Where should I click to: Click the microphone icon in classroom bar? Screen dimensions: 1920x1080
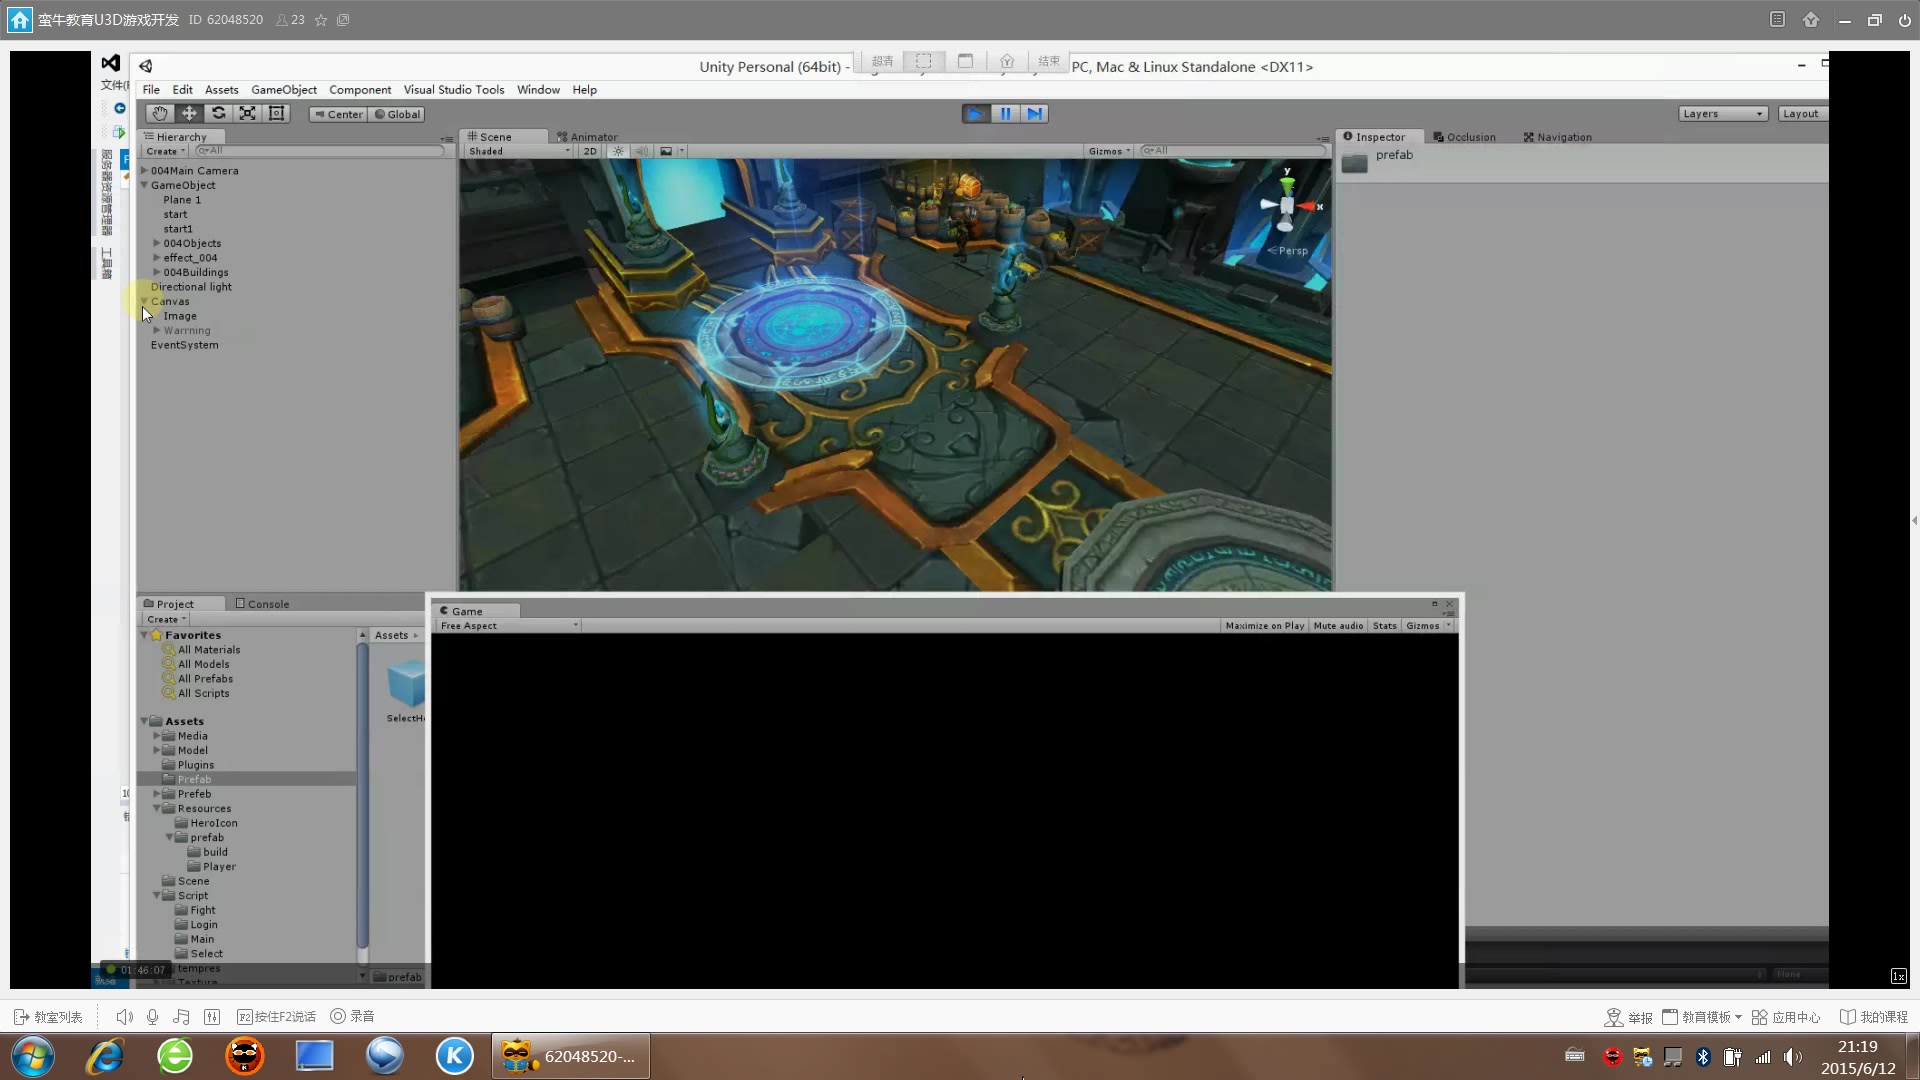point(152,1016)
